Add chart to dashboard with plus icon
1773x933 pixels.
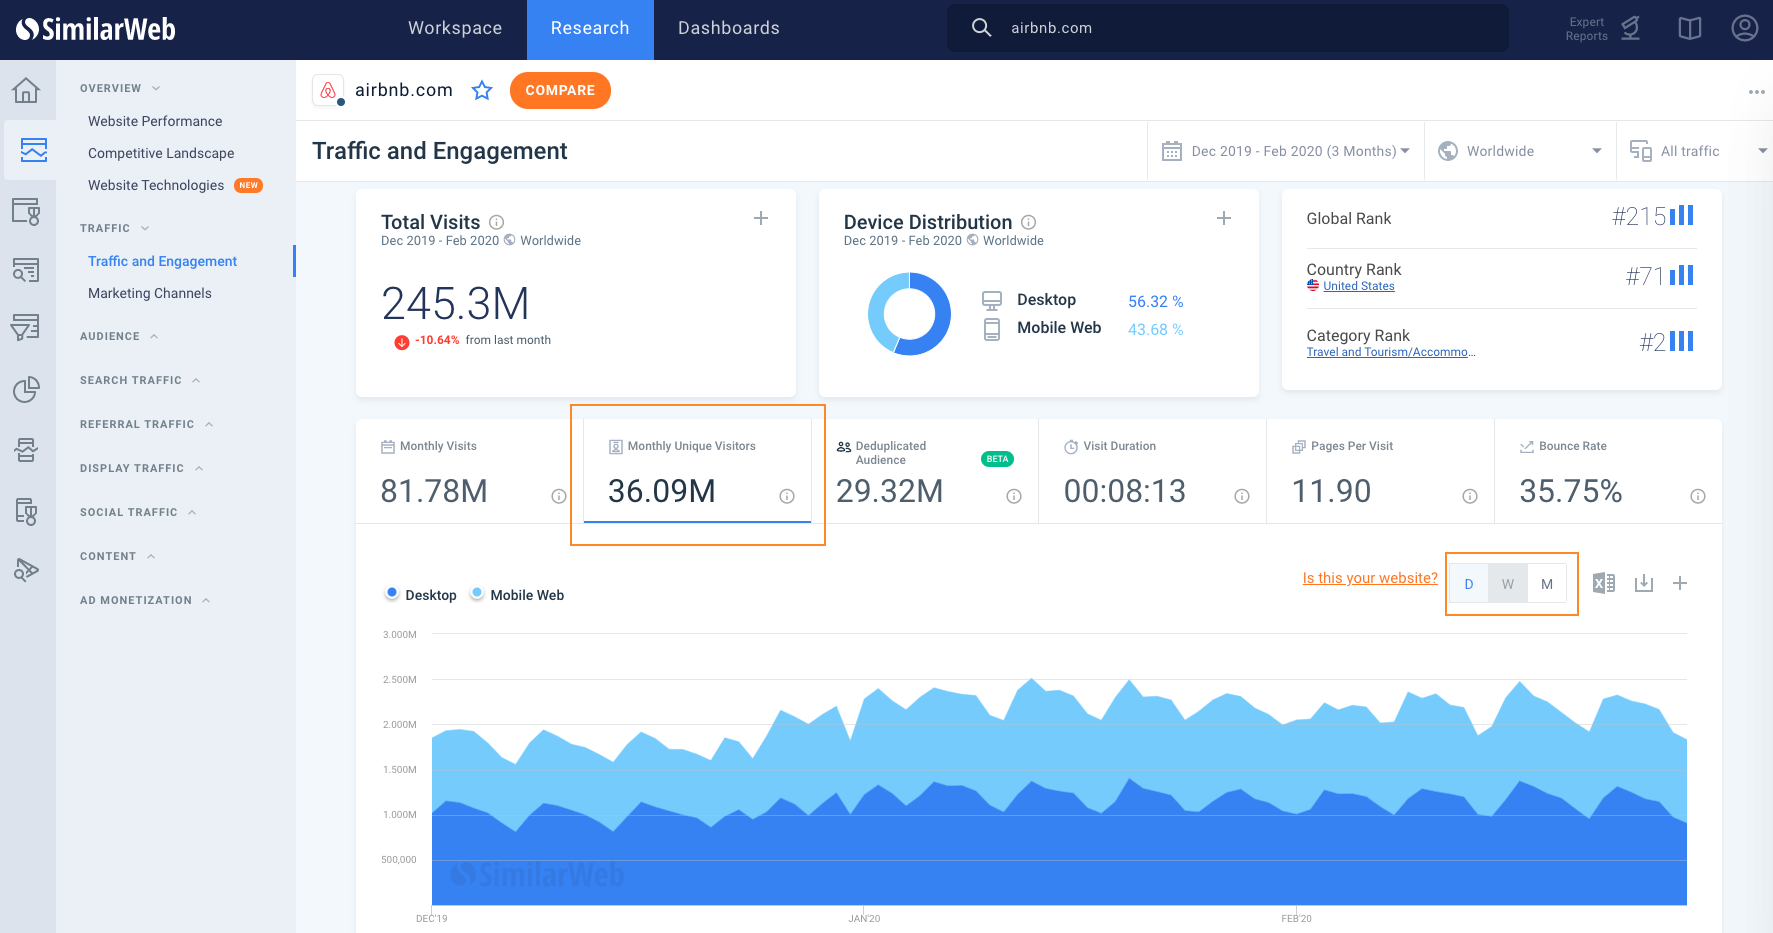[x=1680, y=583]
